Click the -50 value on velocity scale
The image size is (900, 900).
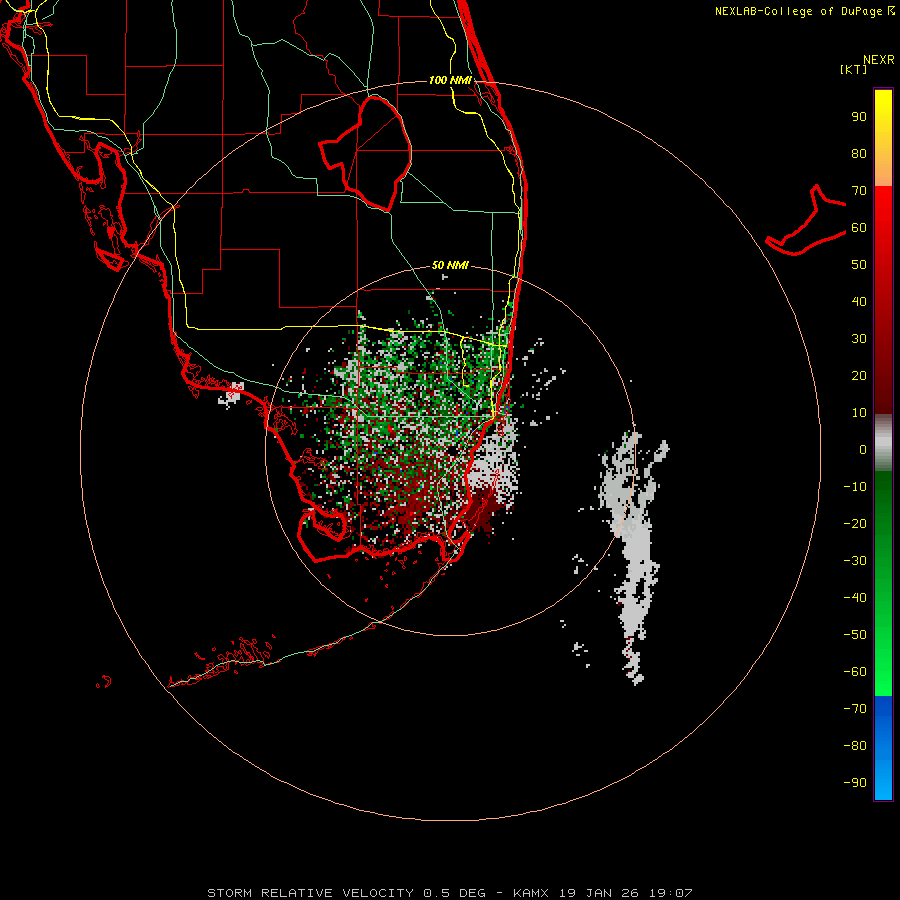click(855, 635)
